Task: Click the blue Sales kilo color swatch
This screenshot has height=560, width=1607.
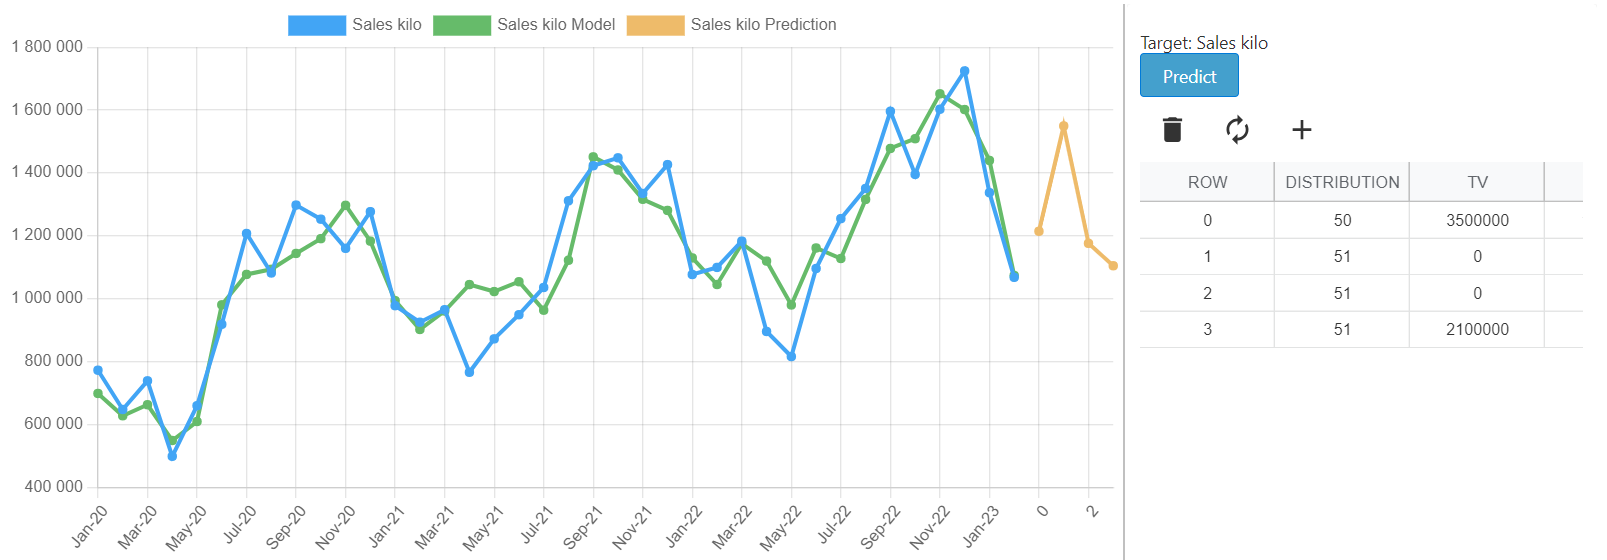Action: tap(317, 25)
